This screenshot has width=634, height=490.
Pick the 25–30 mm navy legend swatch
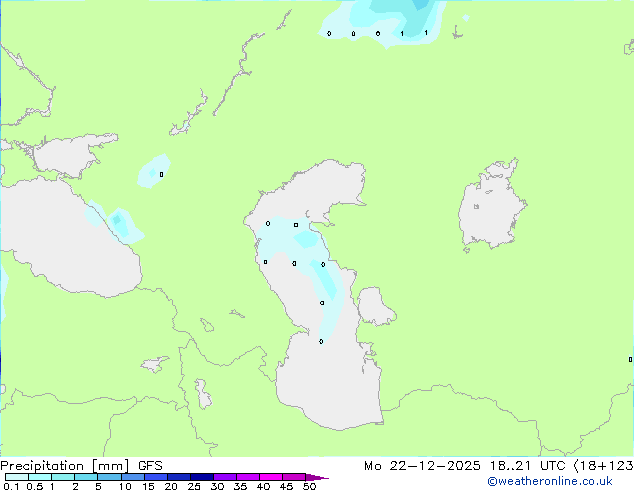201,477
